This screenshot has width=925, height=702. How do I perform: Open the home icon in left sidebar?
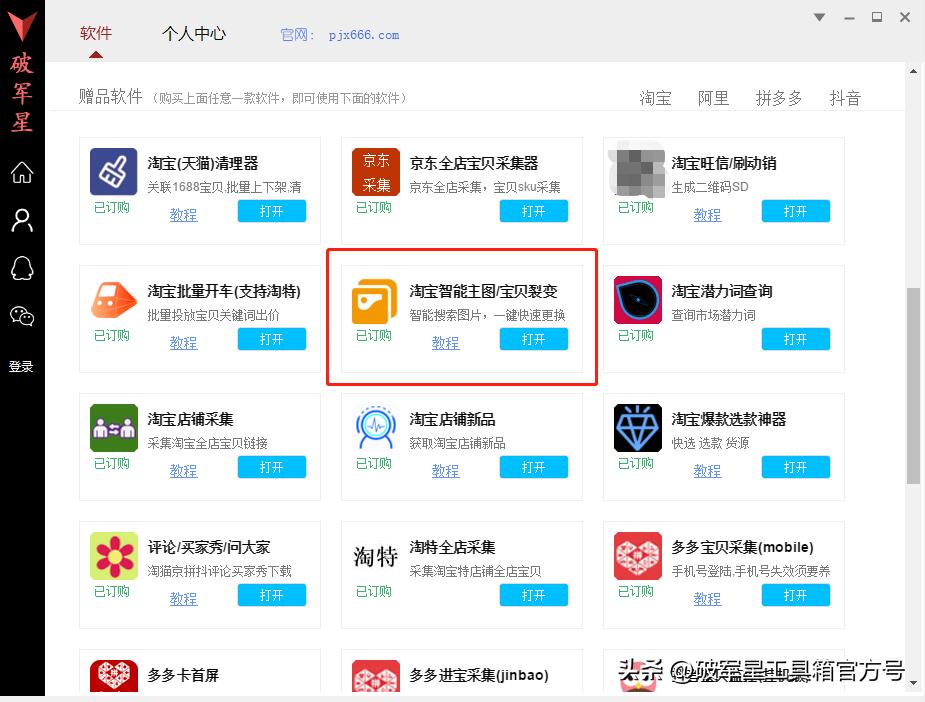(x=22, y=172)
